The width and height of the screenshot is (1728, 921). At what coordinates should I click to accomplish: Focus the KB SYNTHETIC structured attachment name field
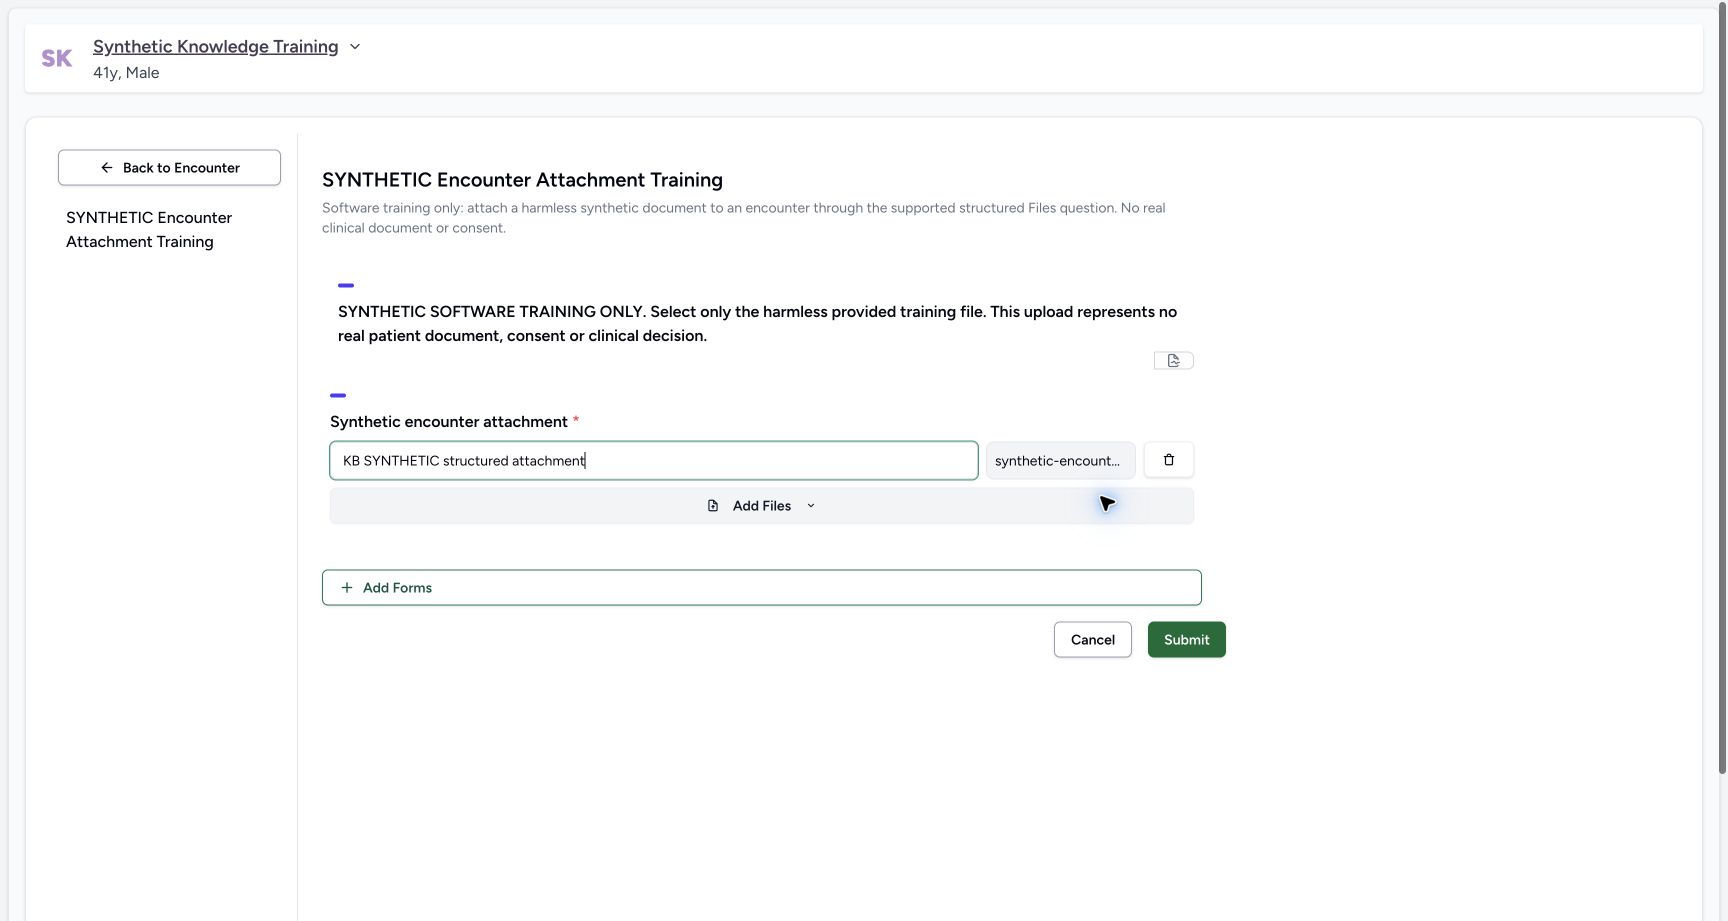click(x=654, y=461)
